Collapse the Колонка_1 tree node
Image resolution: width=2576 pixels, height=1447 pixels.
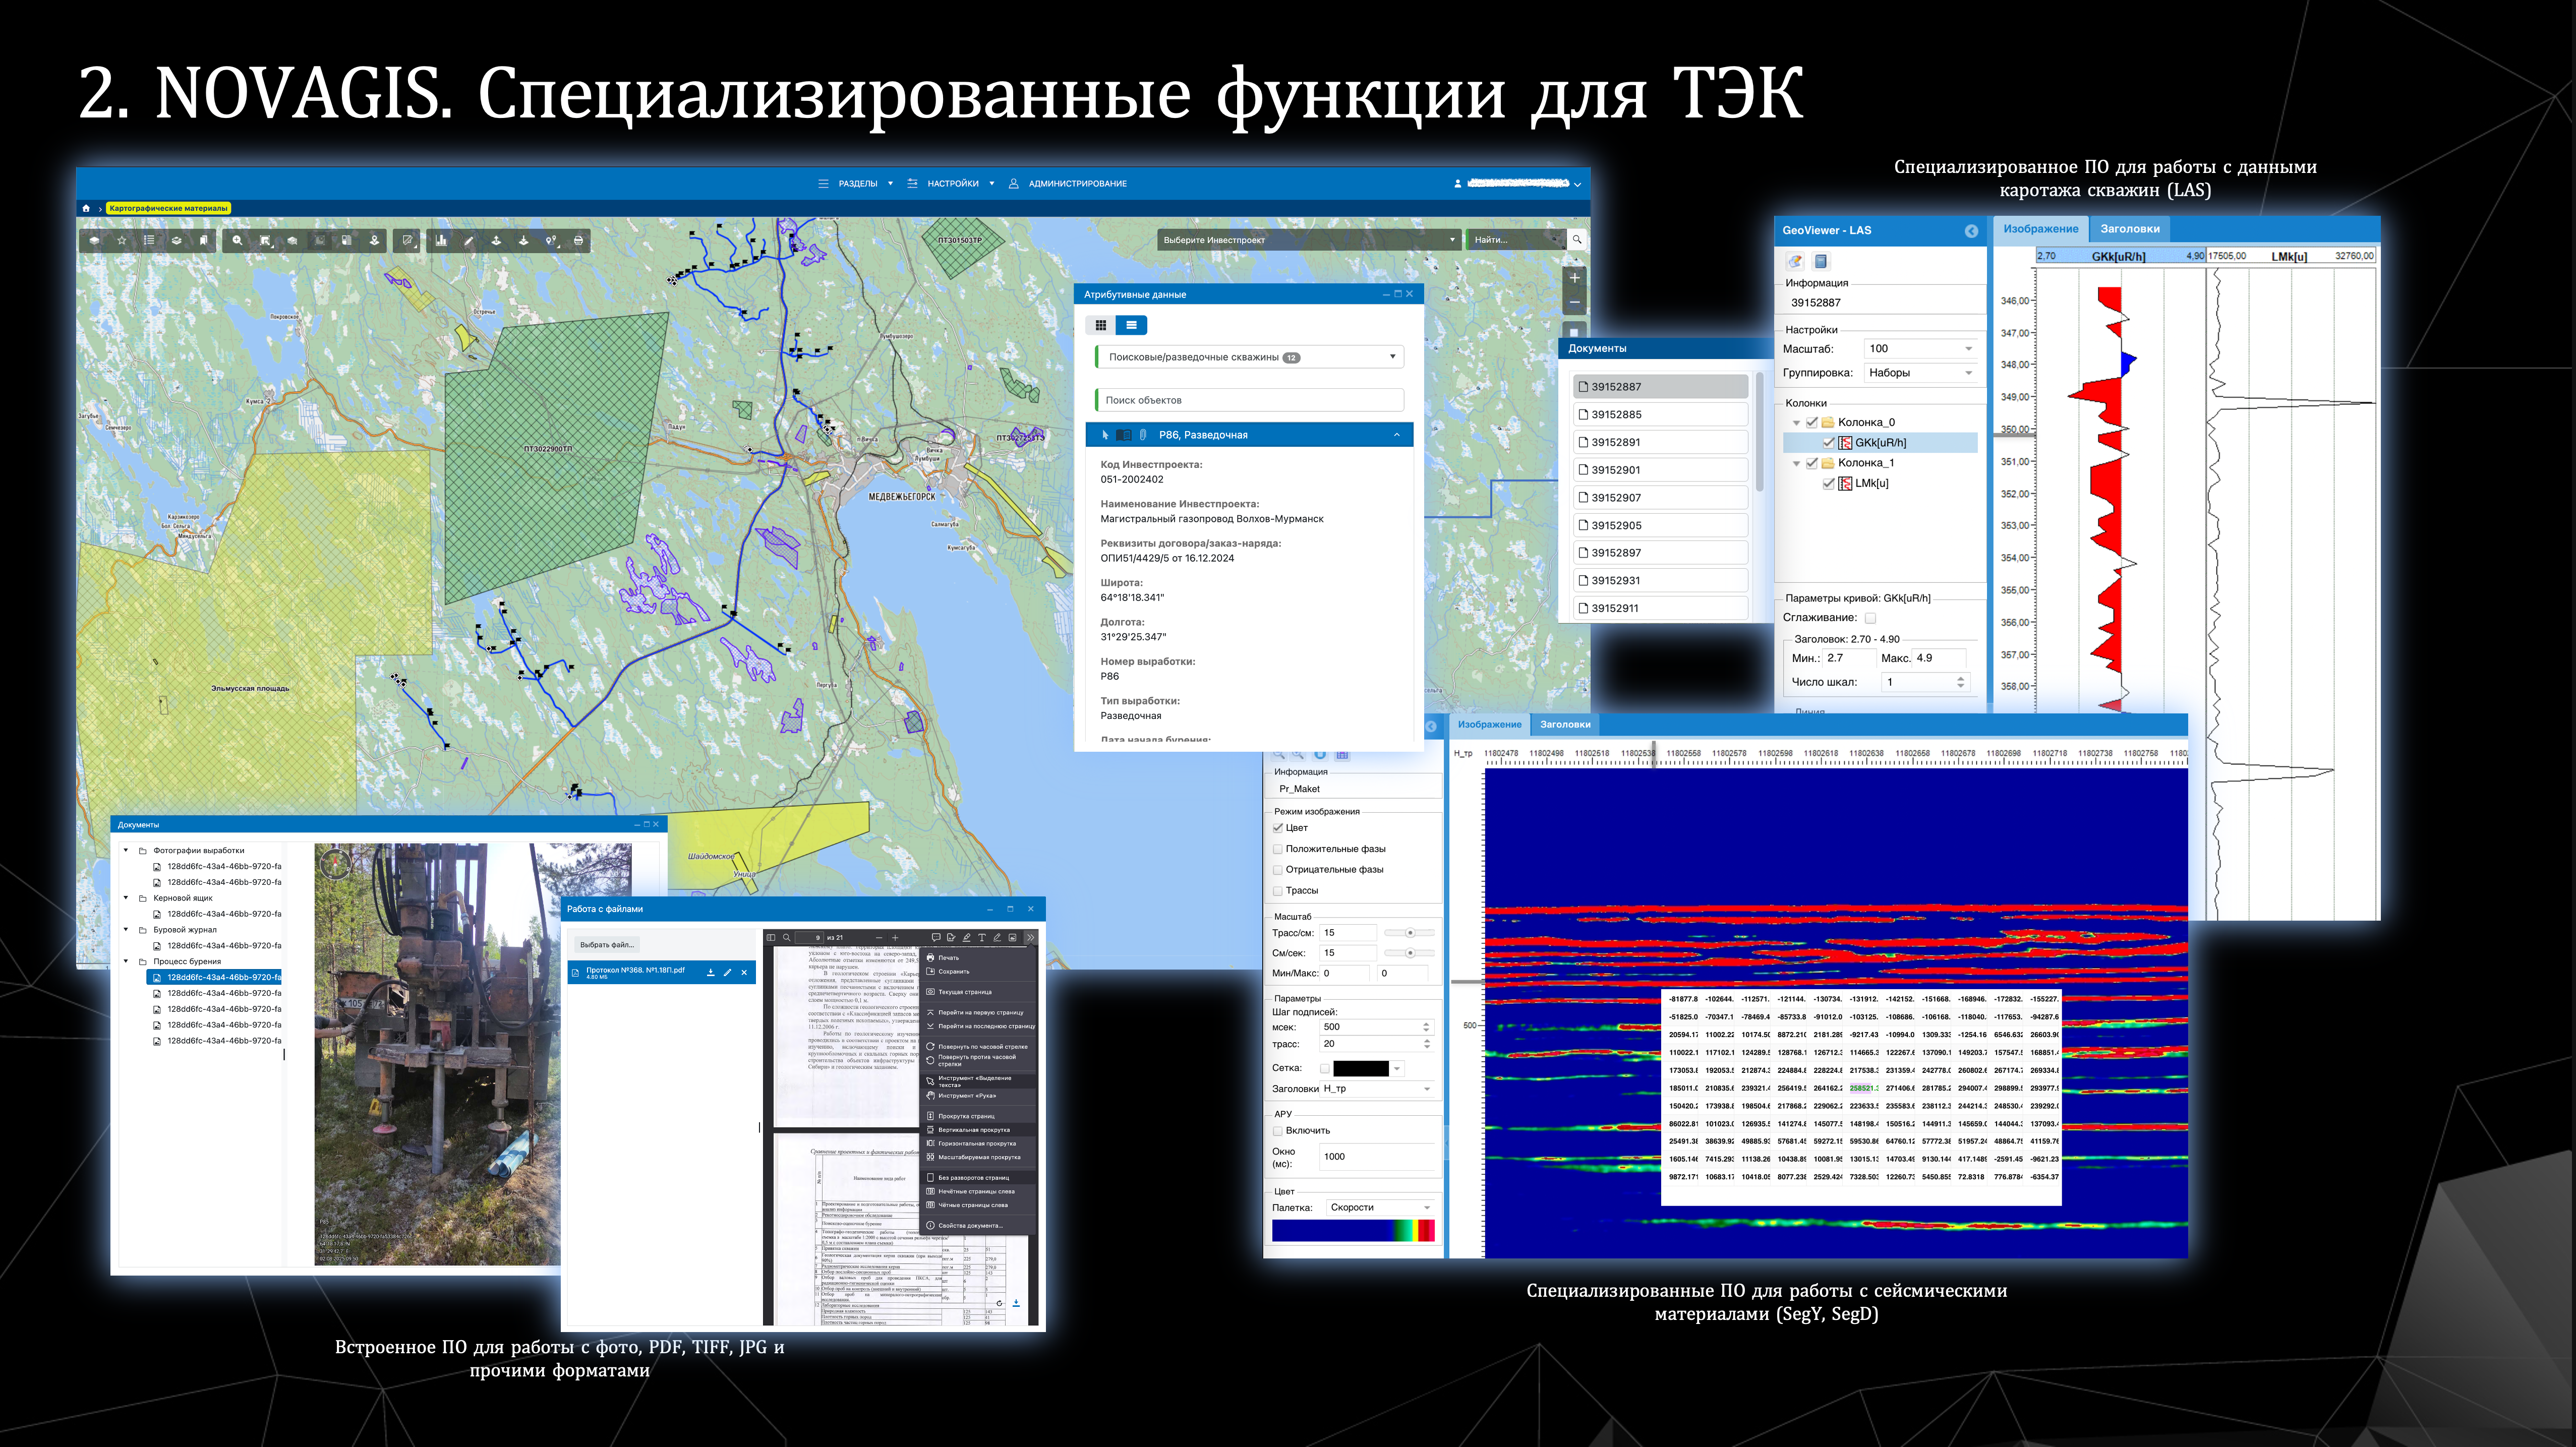1796,463
